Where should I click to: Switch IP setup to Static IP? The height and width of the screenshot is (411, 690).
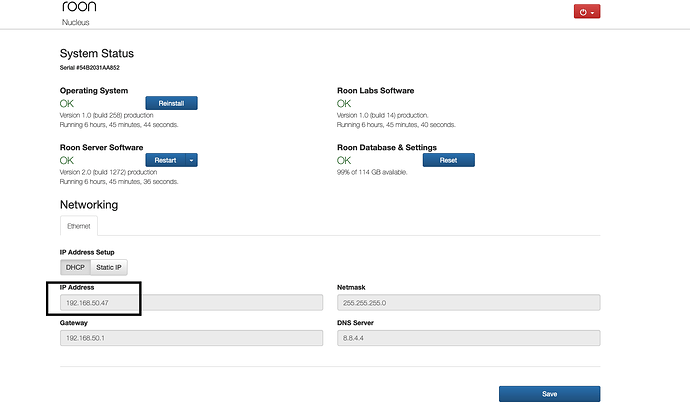click(109, 267)
